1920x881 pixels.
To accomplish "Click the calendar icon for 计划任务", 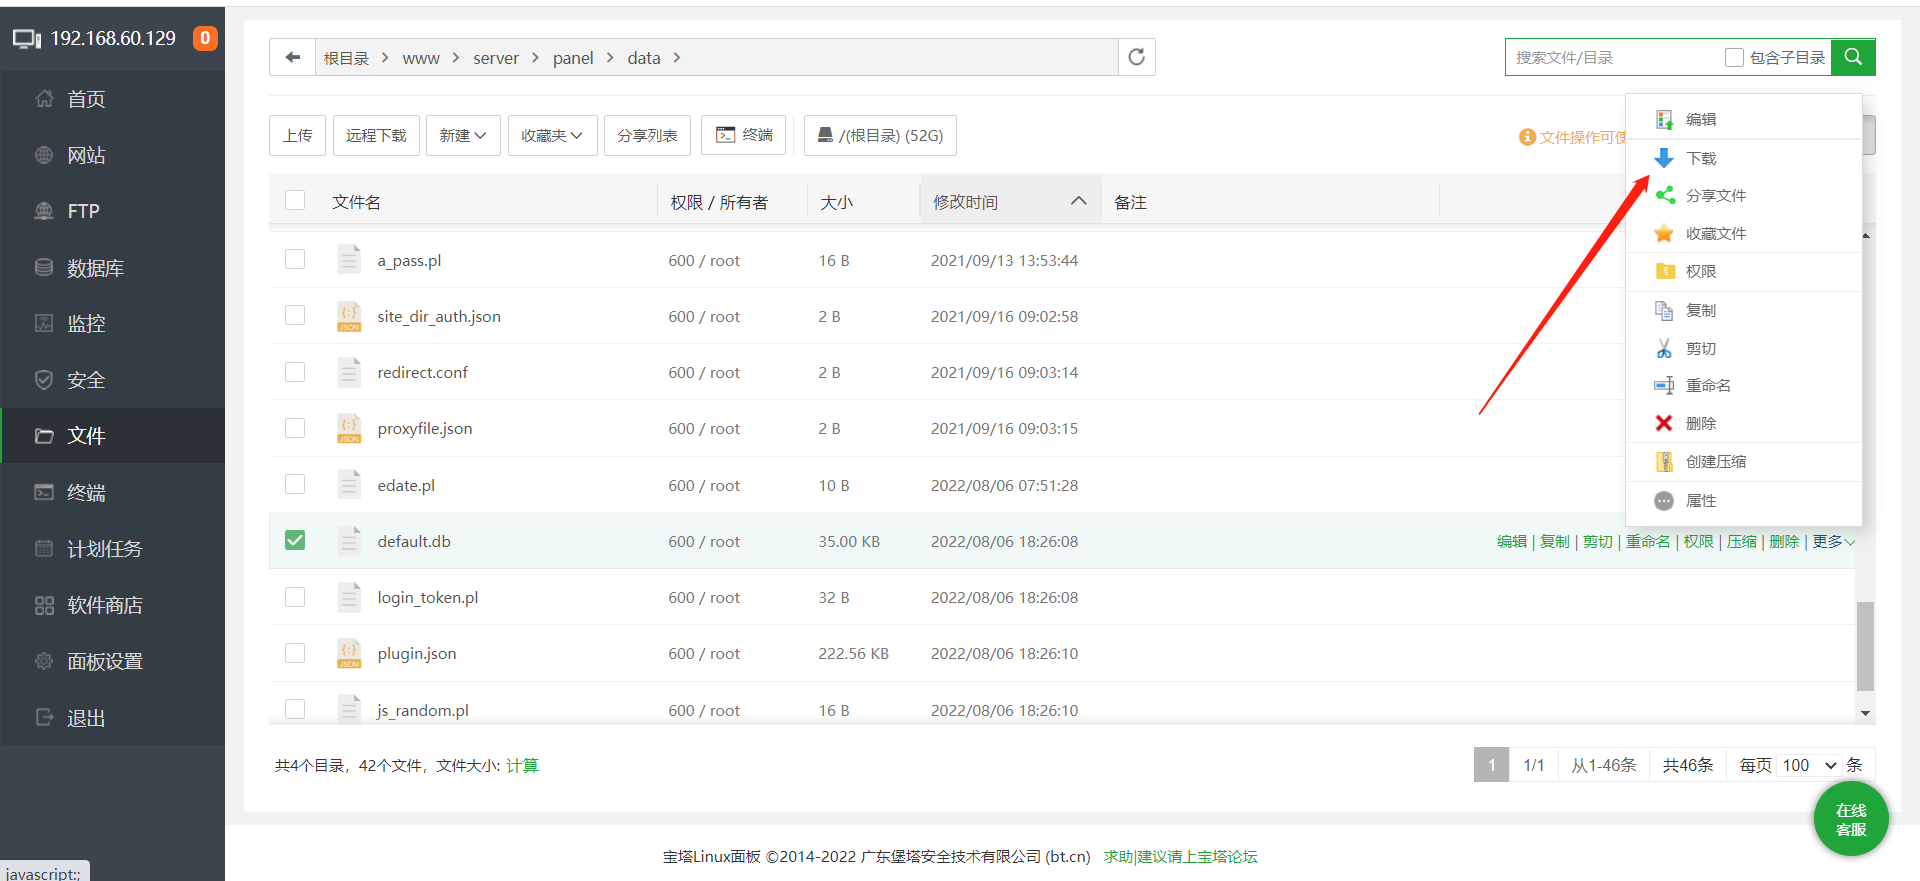I will coord(44,548).
